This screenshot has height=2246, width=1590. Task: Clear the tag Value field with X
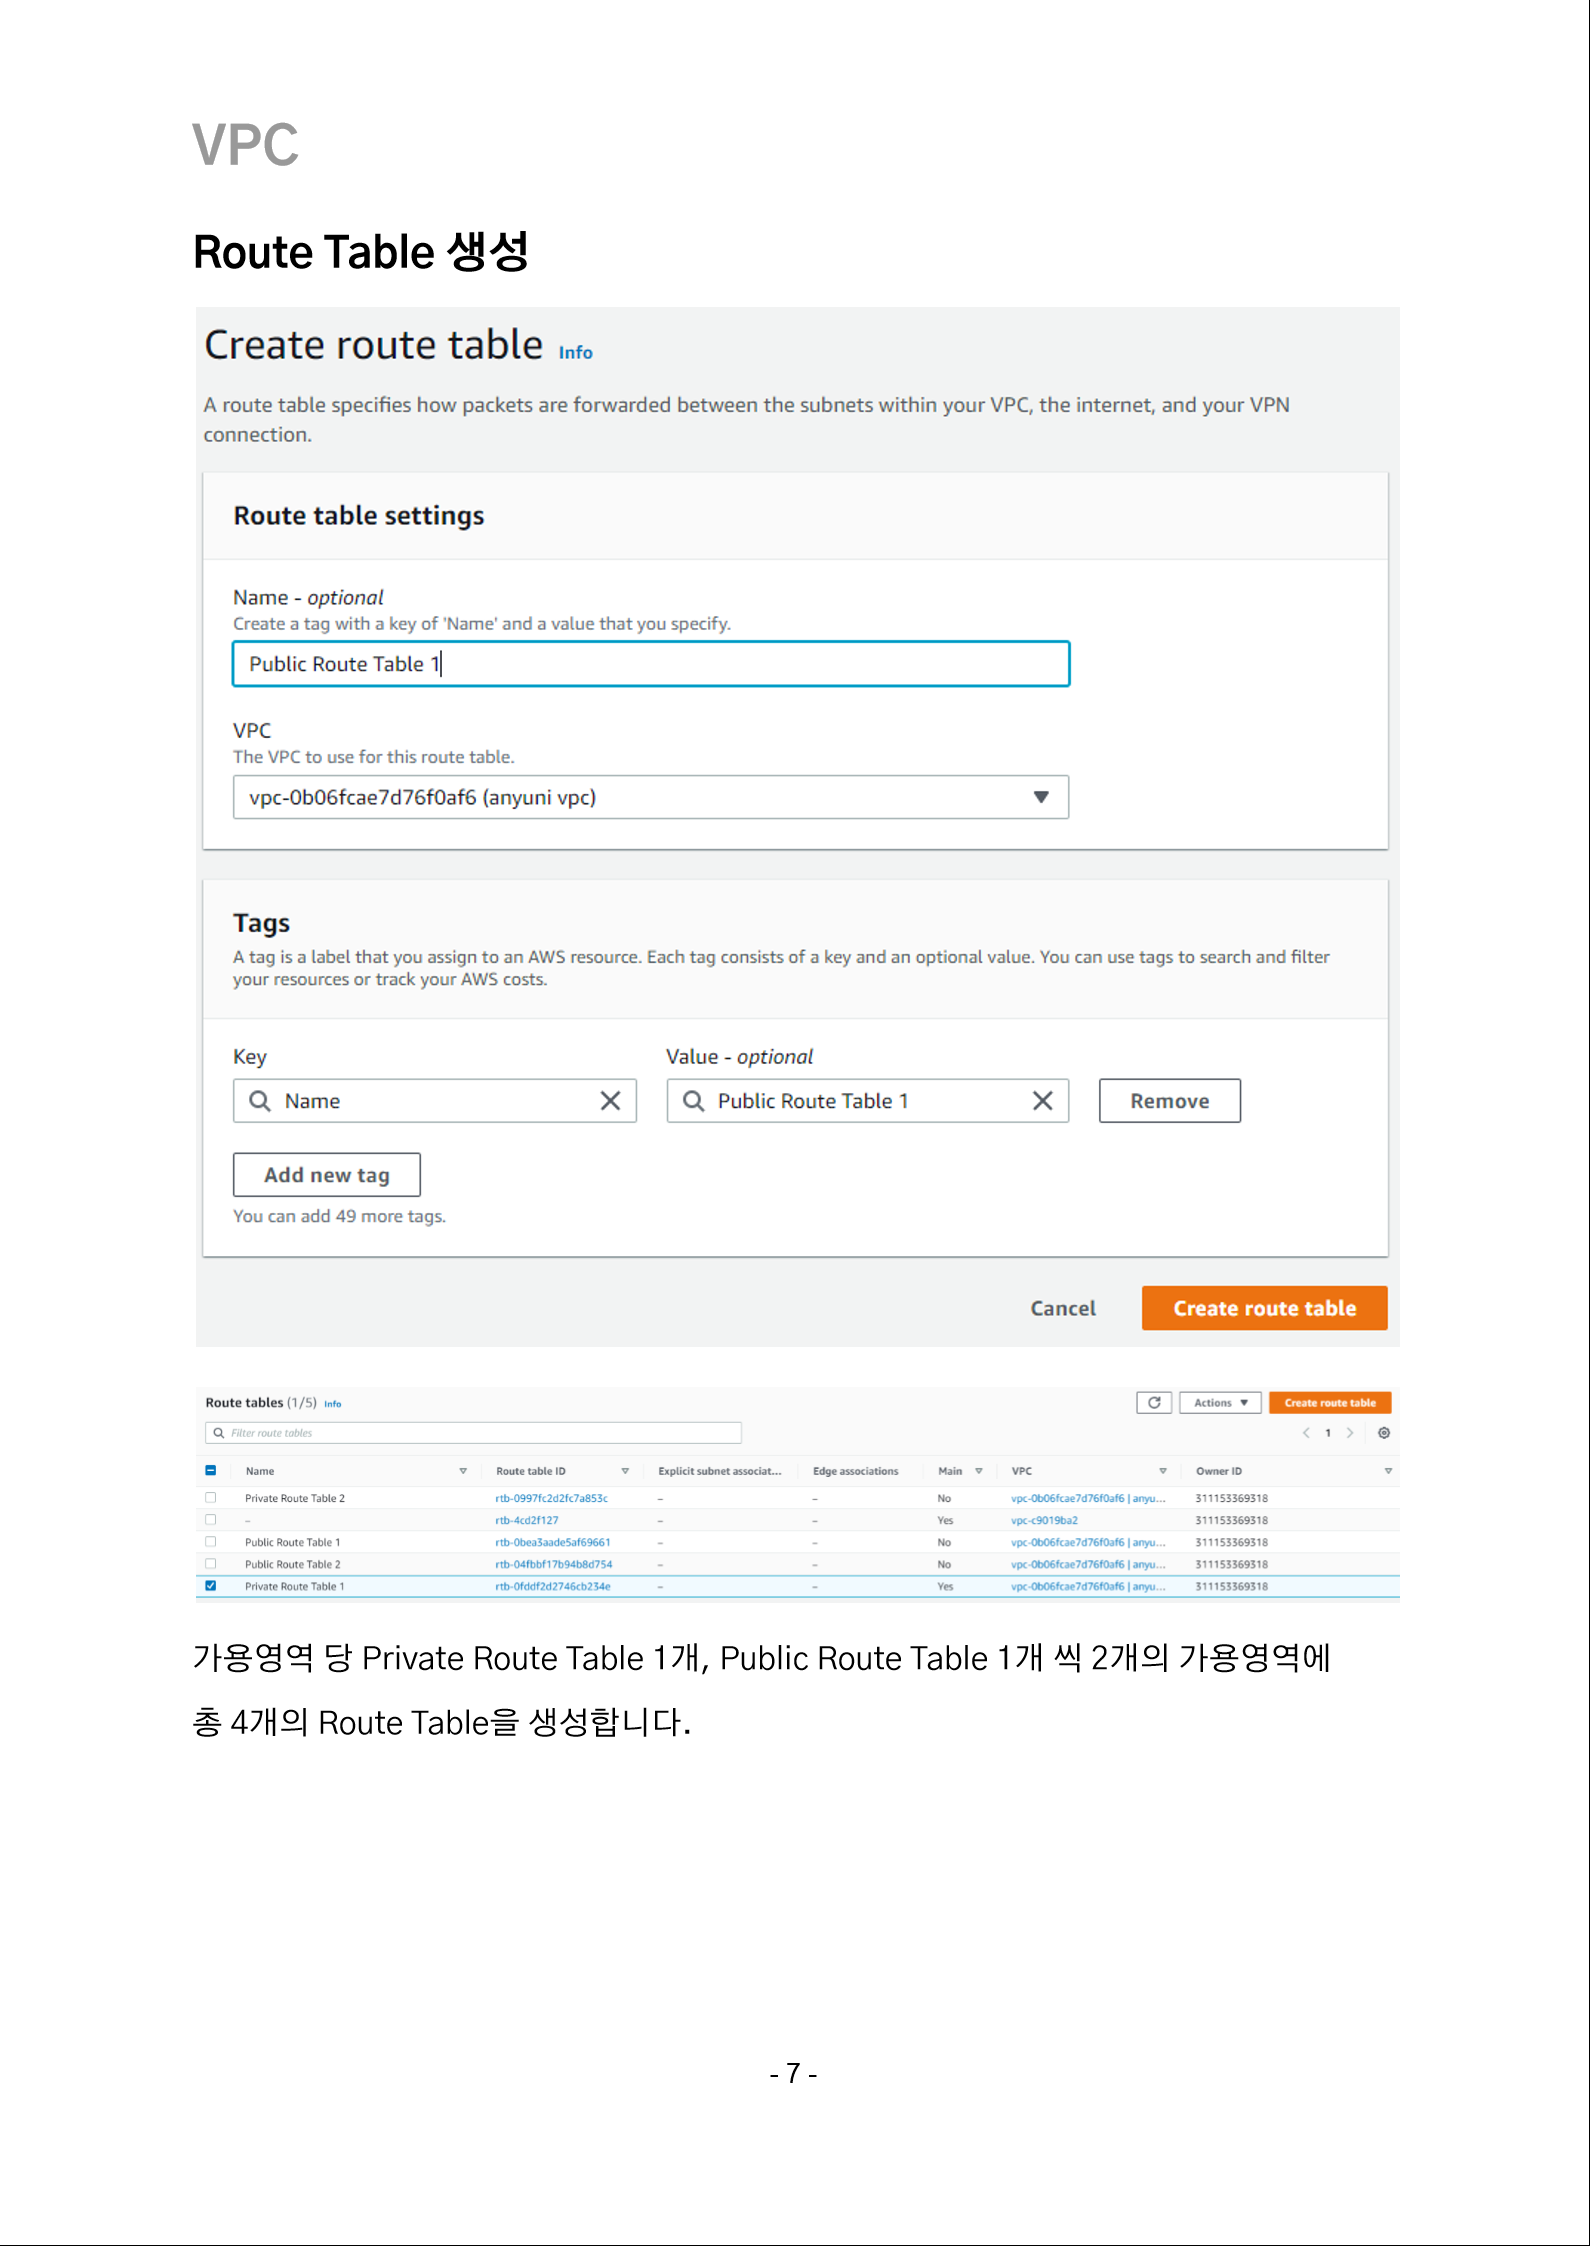click(1042, 1100)
